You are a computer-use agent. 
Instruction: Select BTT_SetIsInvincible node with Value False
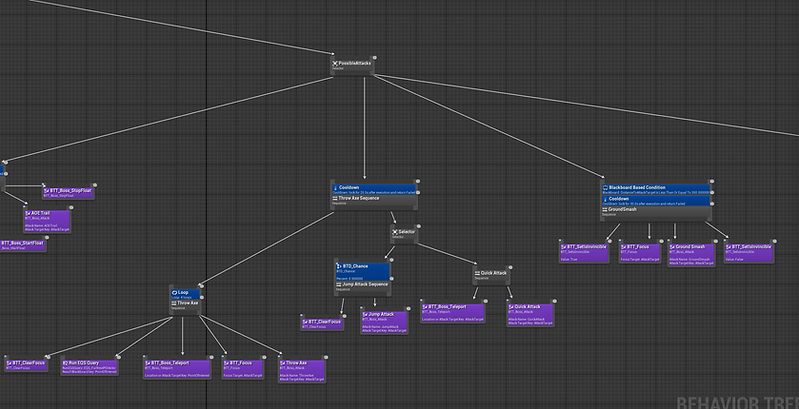749,253
